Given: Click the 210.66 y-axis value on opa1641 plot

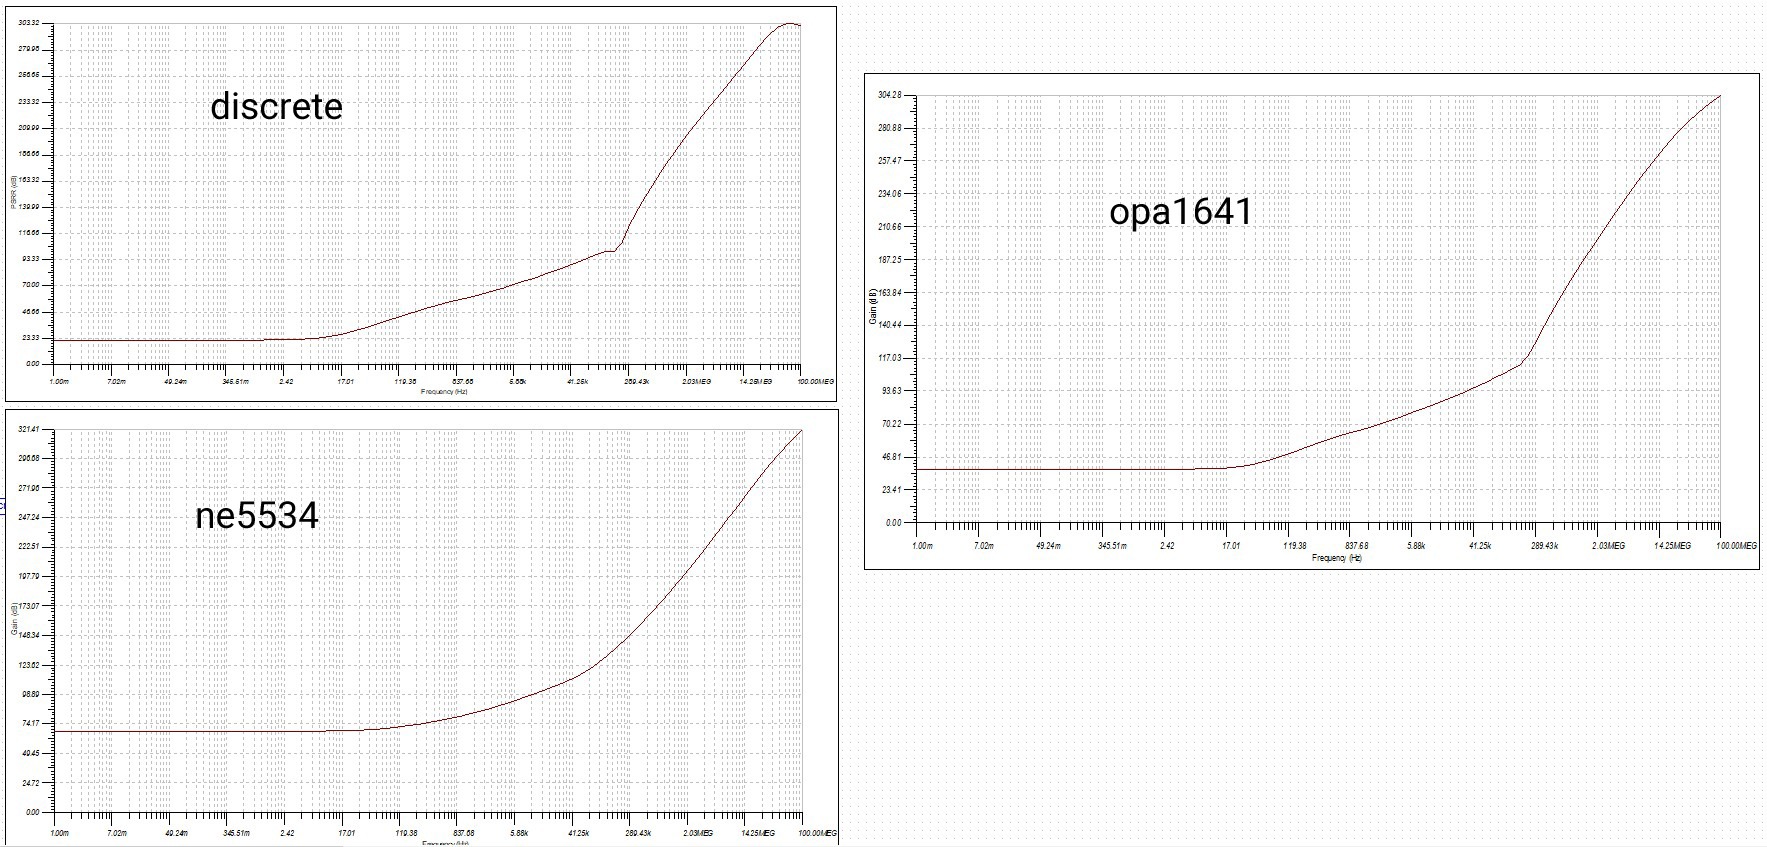Looking at the screenshot, I should 889,227.
